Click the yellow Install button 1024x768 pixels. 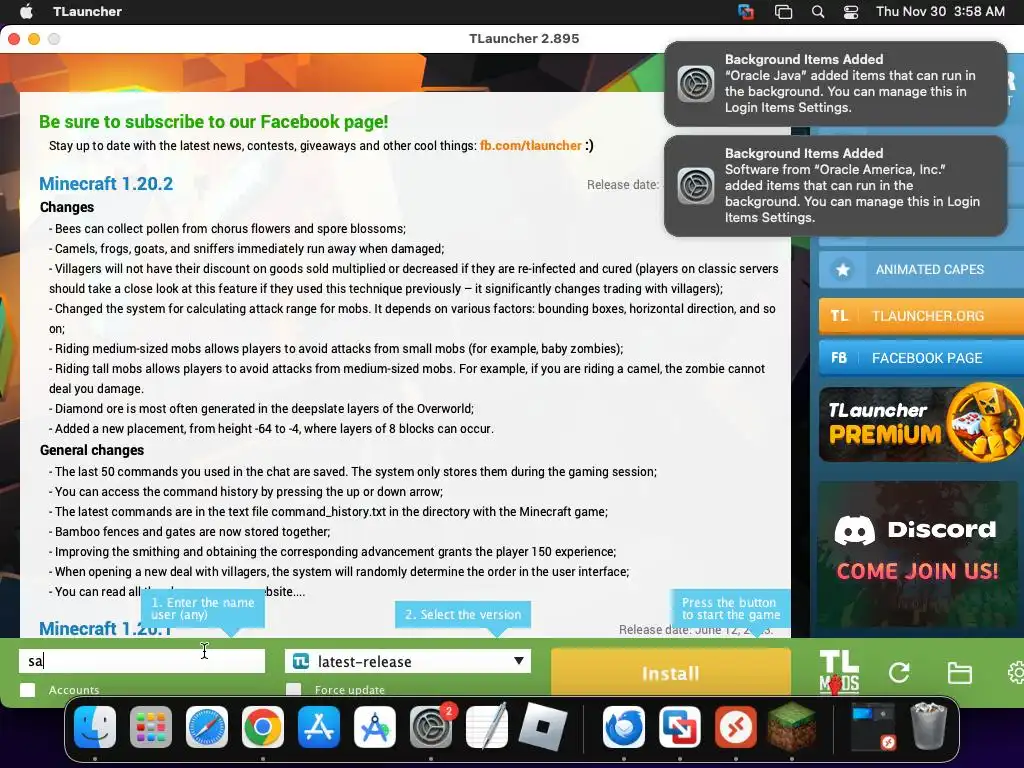point(671,672)
